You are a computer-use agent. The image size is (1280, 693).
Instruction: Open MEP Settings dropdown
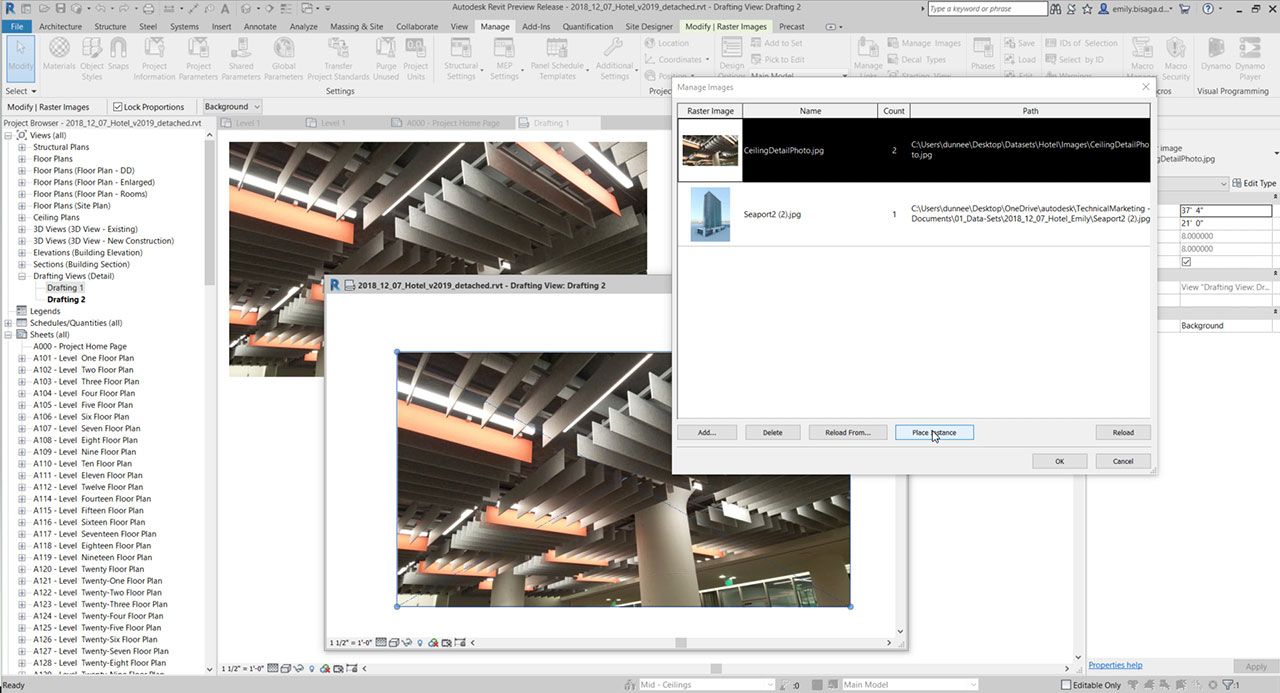[504, 57]
